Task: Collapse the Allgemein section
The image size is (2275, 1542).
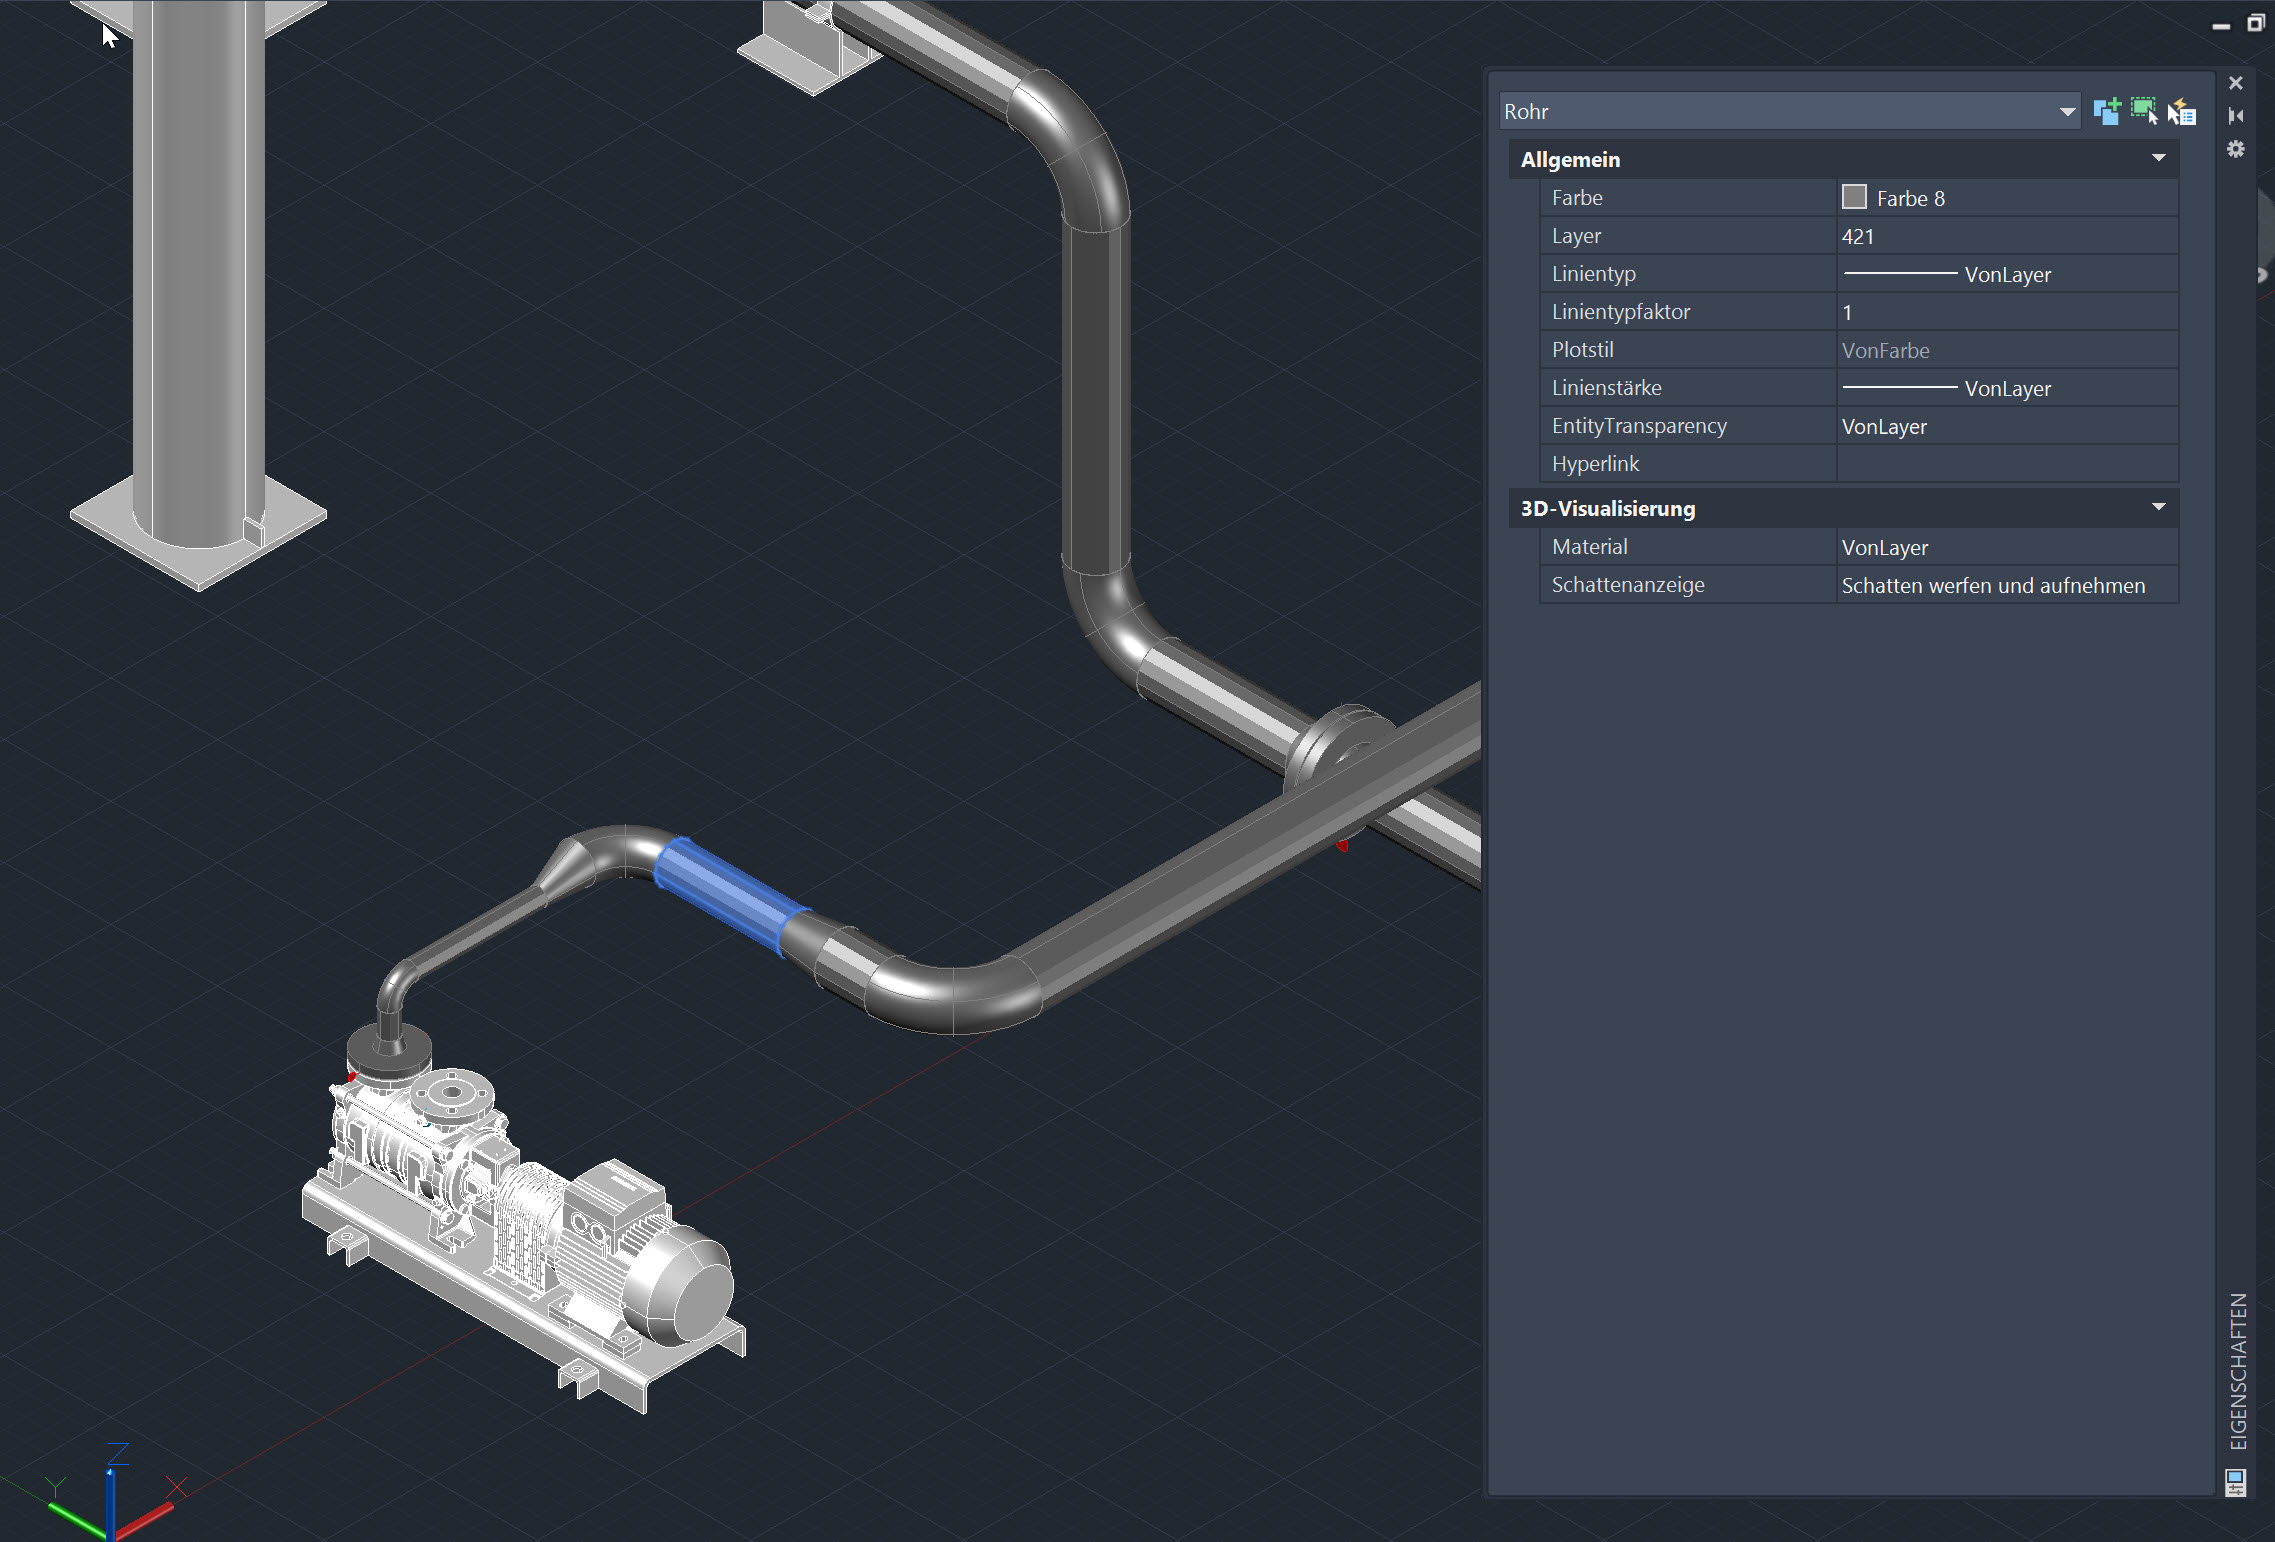Action: [x=2157, y=159]
